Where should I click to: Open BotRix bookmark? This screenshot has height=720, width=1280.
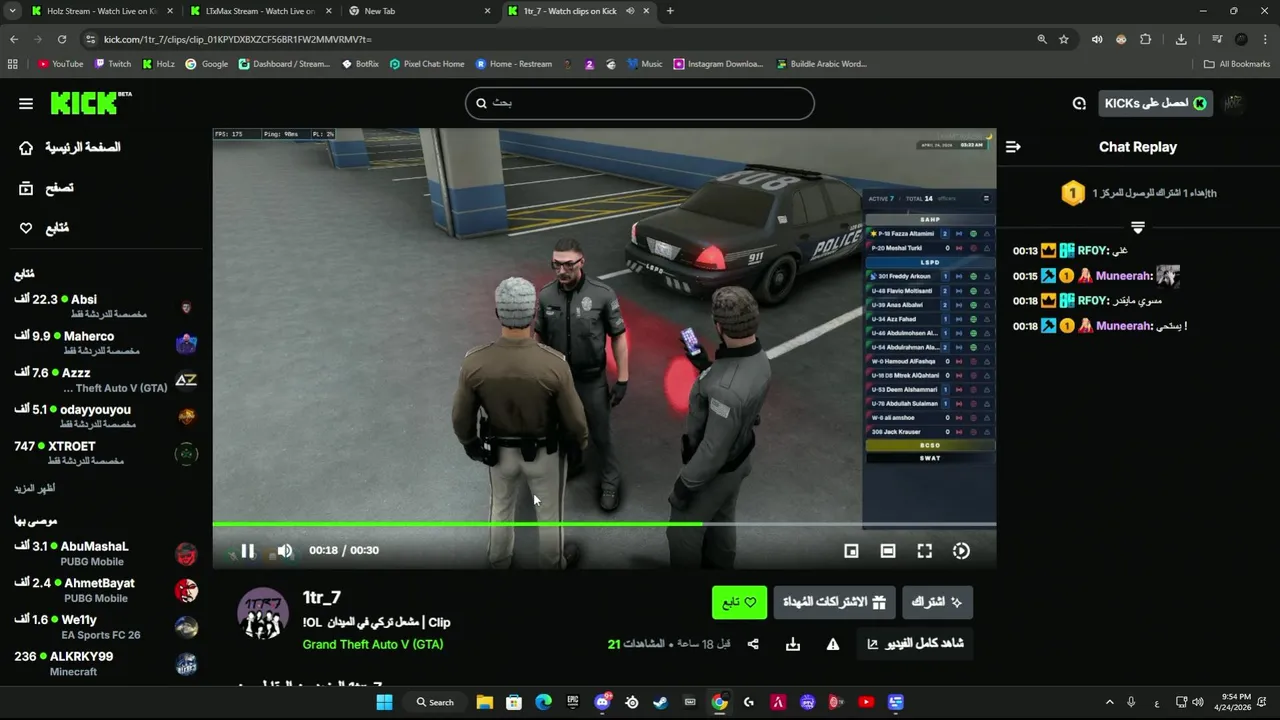tap(360, 64)
